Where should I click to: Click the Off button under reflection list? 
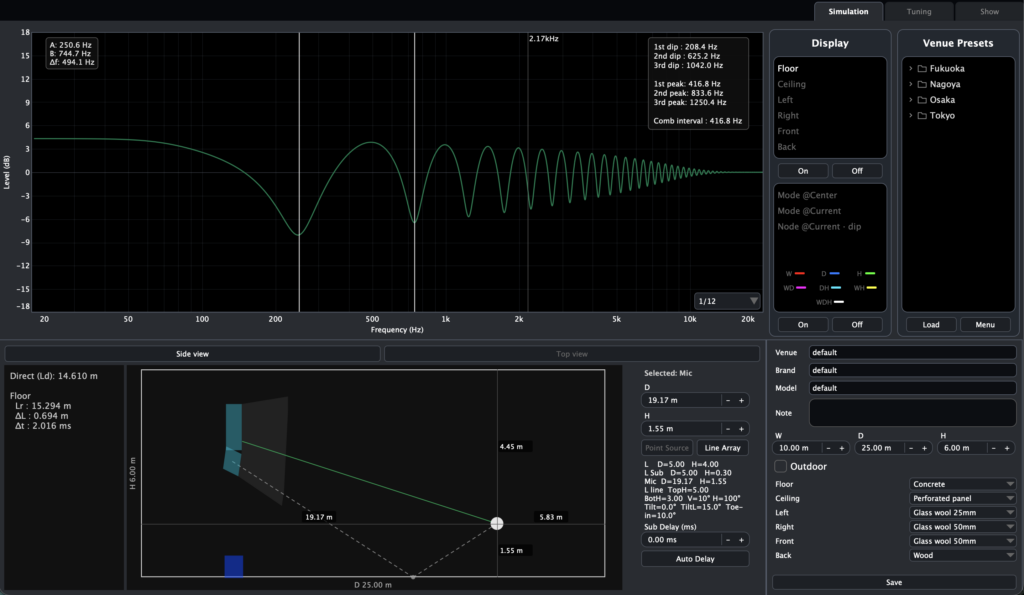pos(857,171)
